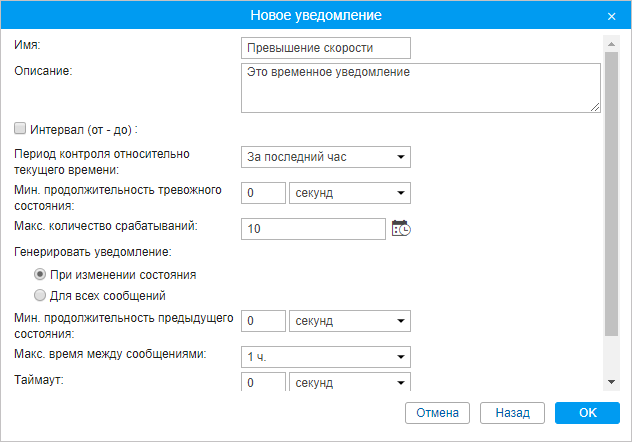The width and height of the screenshot is (632, 442).
Task: Open units dropdown for min alarm duration
Action: [349, 193]
